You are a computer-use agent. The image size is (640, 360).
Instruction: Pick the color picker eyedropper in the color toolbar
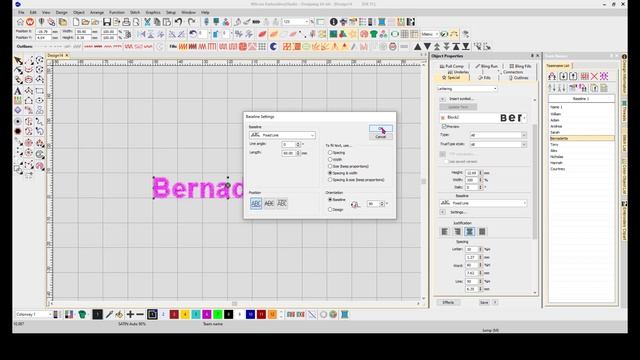(109, 314)
